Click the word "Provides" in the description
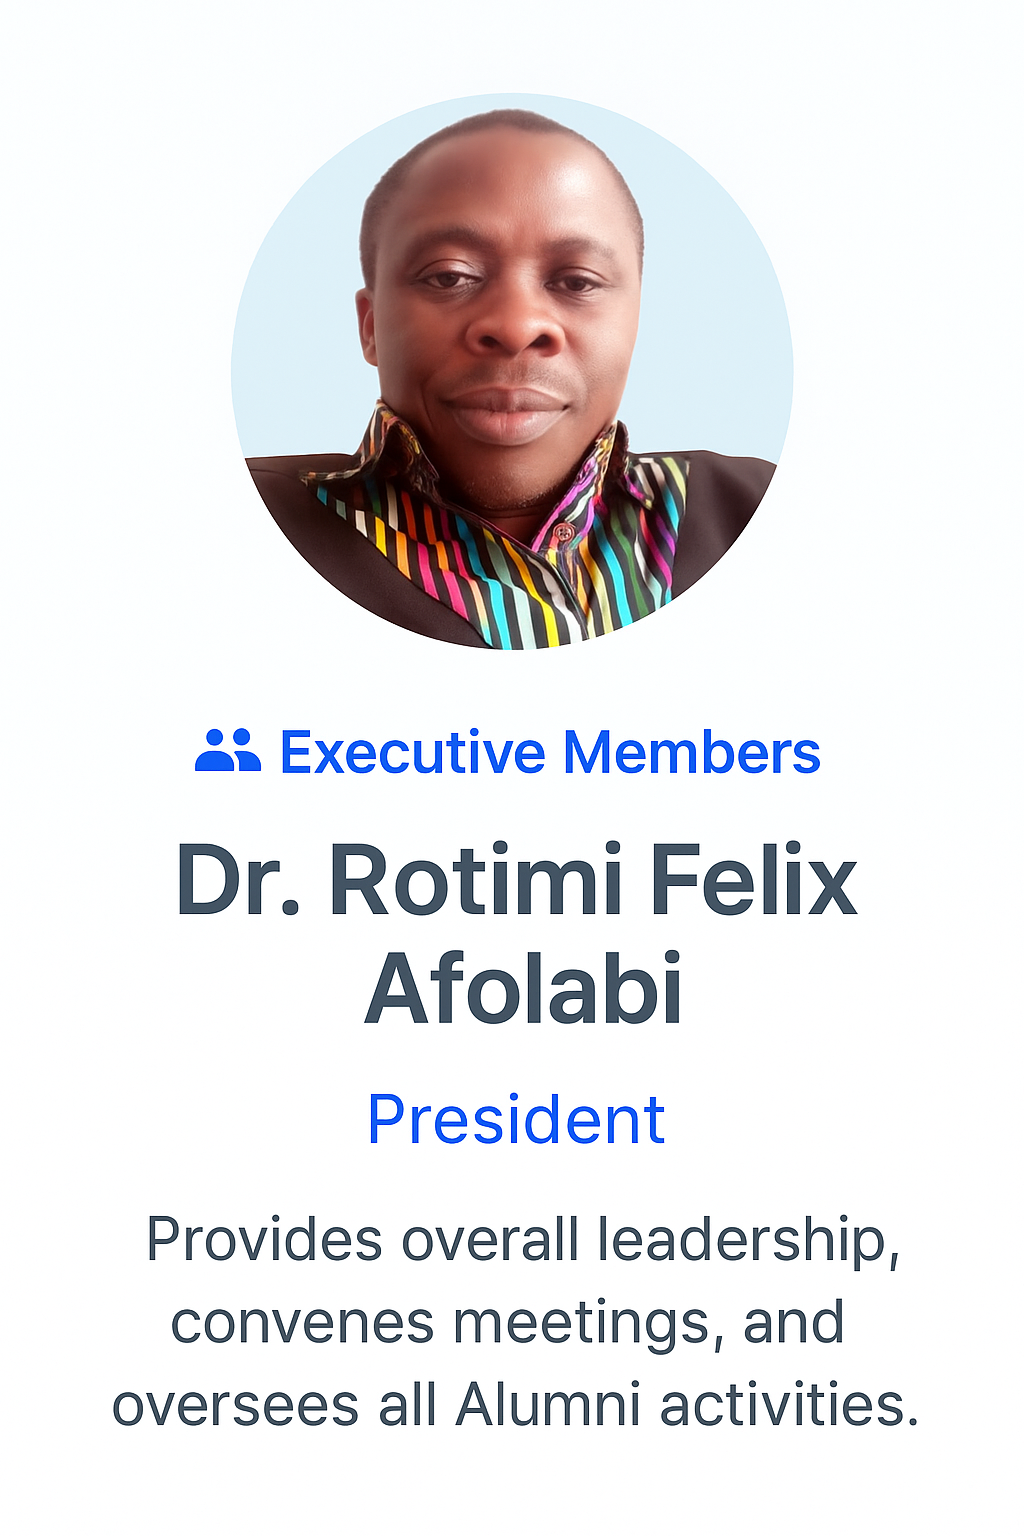The height and width of the screenshot is (1536, 1024). click(264, 1239)
